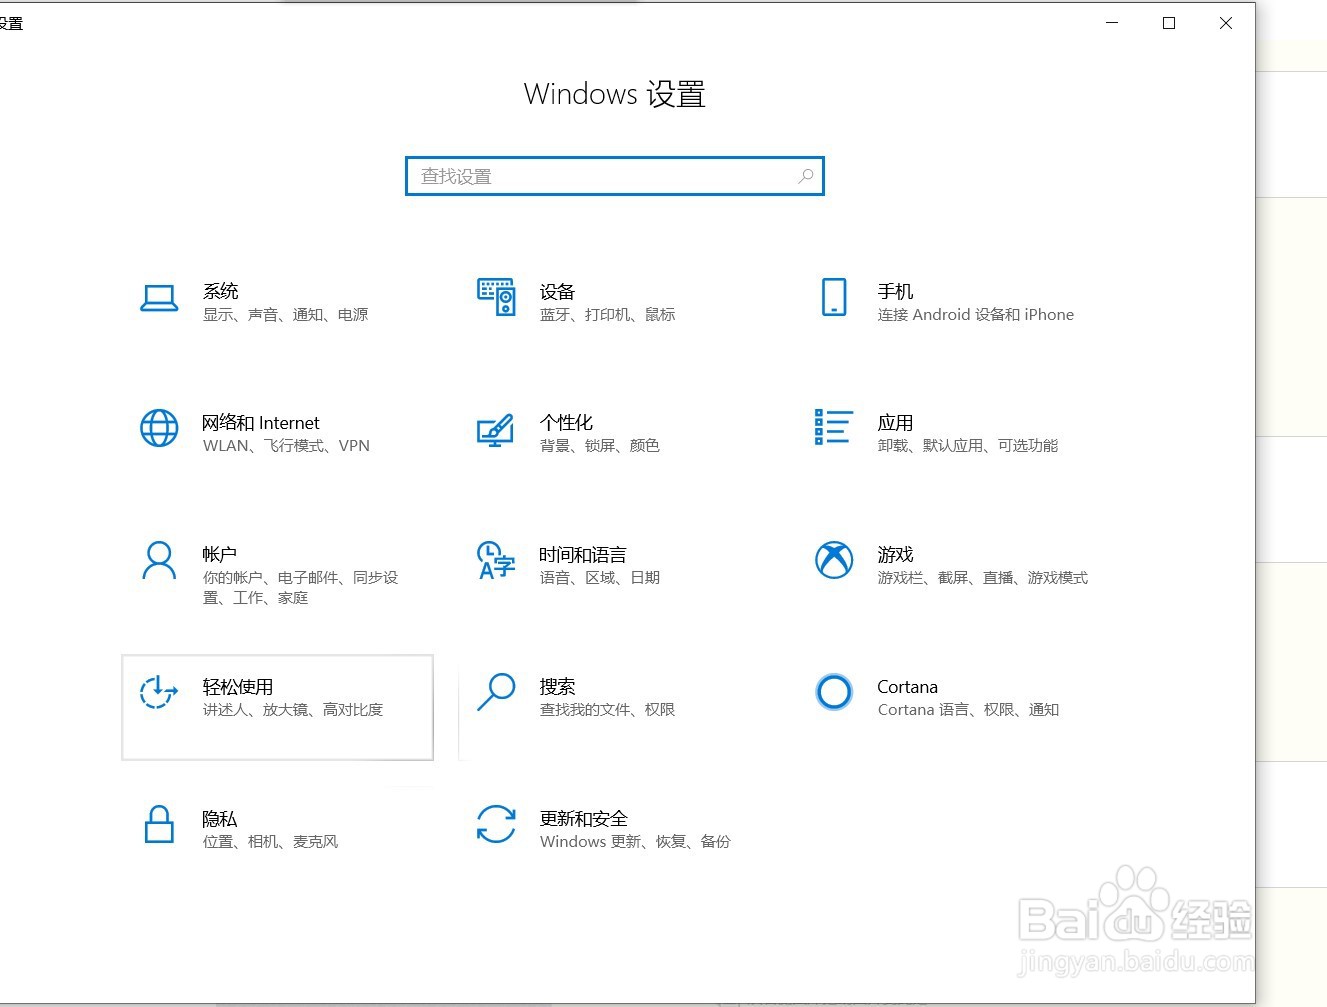Click the 时间和语言 category title
This screenshot has height=1007, width=1327.
pyautogui.click(x=583, y=555)
